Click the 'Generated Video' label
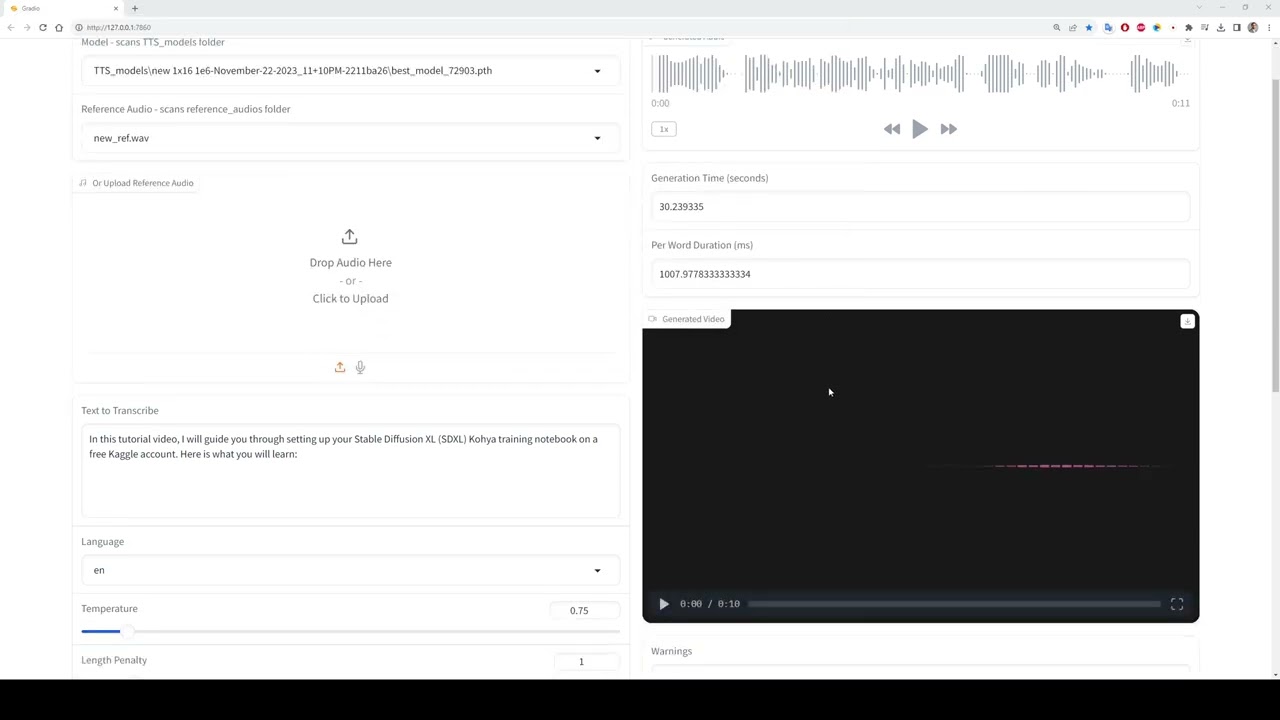This screenshot has width=1280, height=720. [x=693, y=319]
